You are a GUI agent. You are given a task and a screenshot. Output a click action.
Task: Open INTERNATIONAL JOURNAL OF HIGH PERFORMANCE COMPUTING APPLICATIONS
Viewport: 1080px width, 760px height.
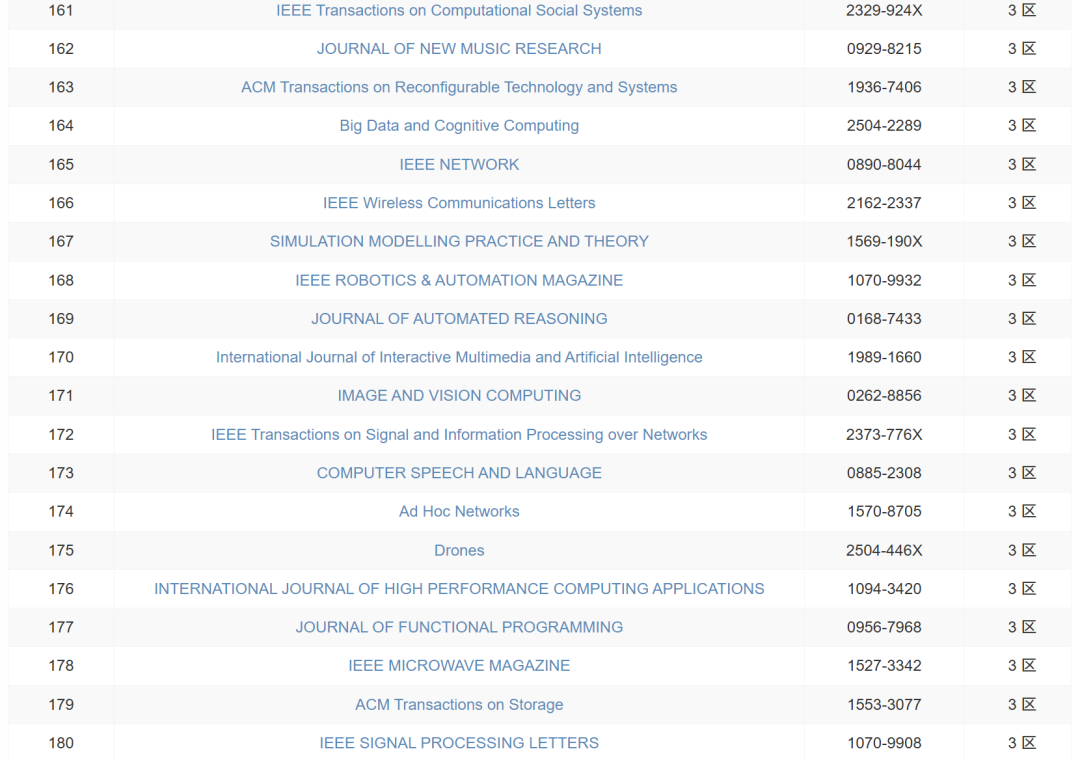[x=459, y=589]
